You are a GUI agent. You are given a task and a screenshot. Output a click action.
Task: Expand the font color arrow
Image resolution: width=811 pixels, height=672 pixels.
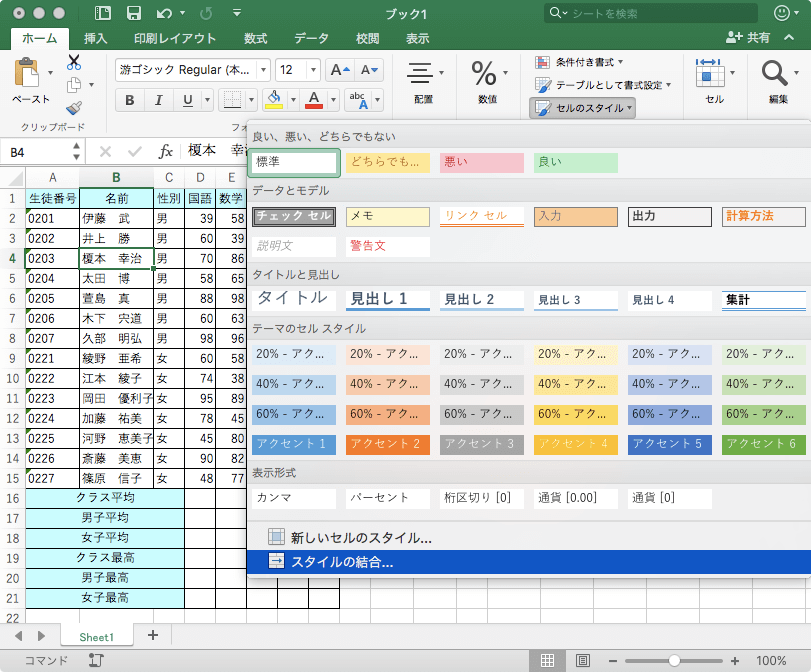(x=333, y=100)
